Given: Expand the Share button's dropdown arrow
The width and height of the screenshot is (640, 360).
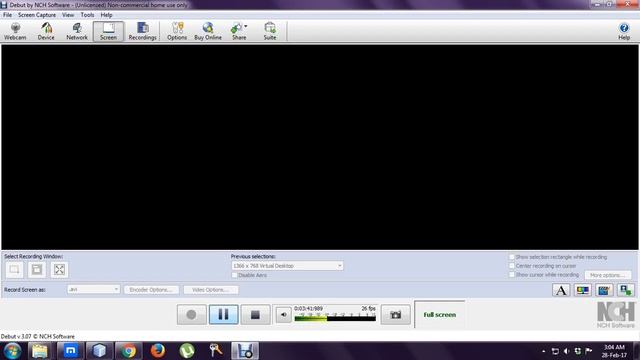Looking at the screenshot, I should tap(246, 26).
